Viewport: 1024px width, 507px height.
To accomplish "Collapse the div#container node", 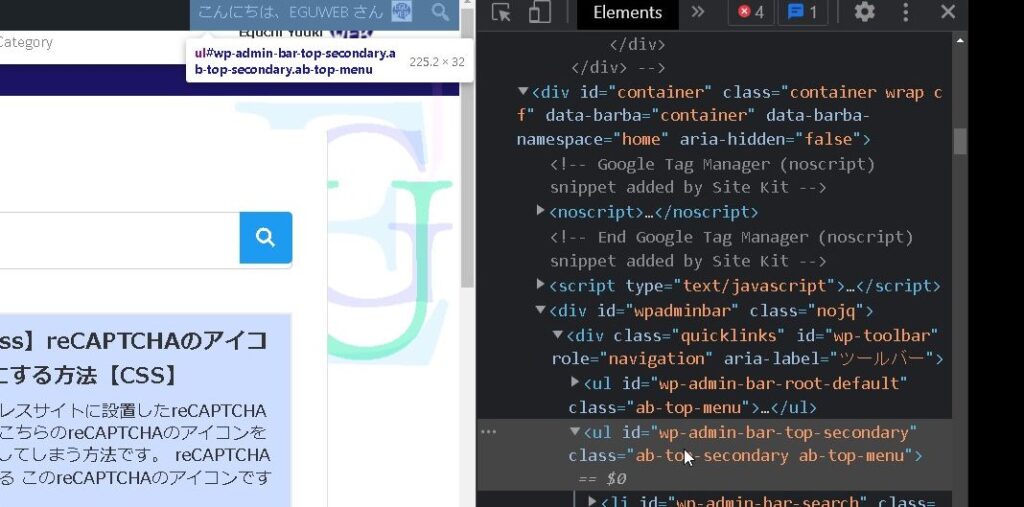I will tap(523, 92).
